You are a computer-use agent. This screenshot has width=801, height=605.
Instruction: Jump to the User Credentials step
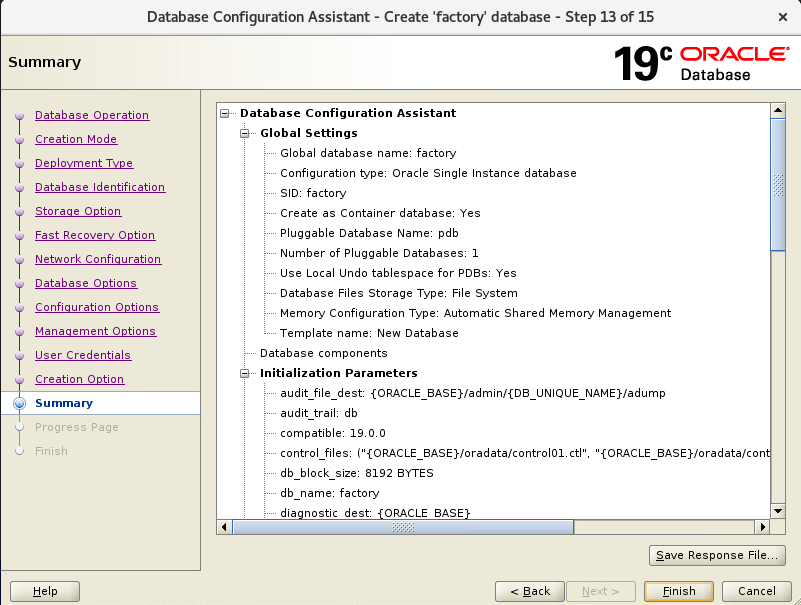point(83,355)
